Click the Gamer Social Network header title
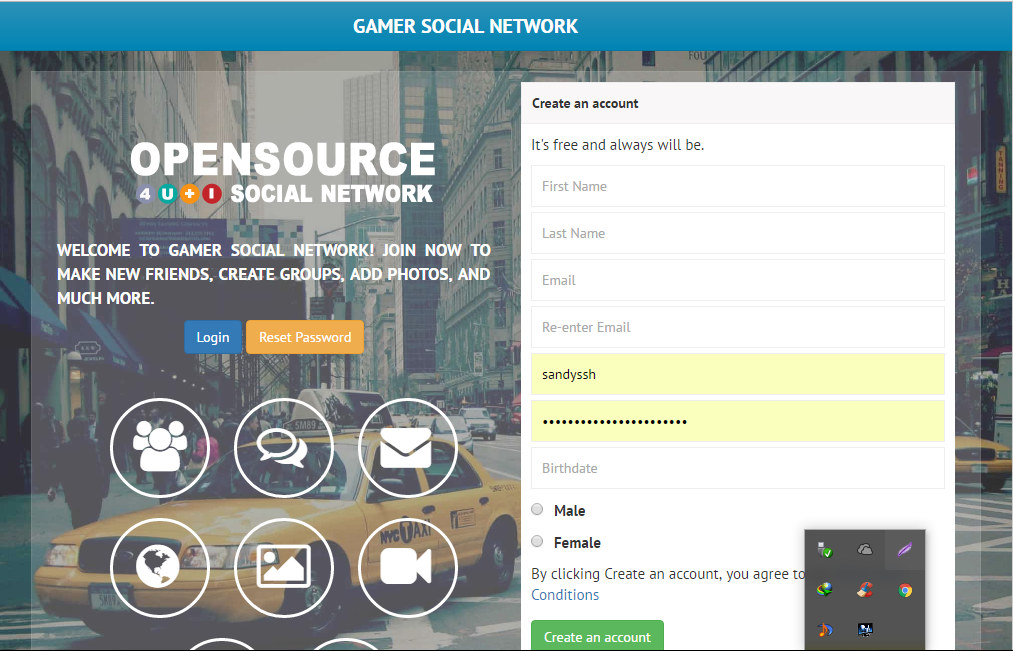1013x651 pixels. 466,26
